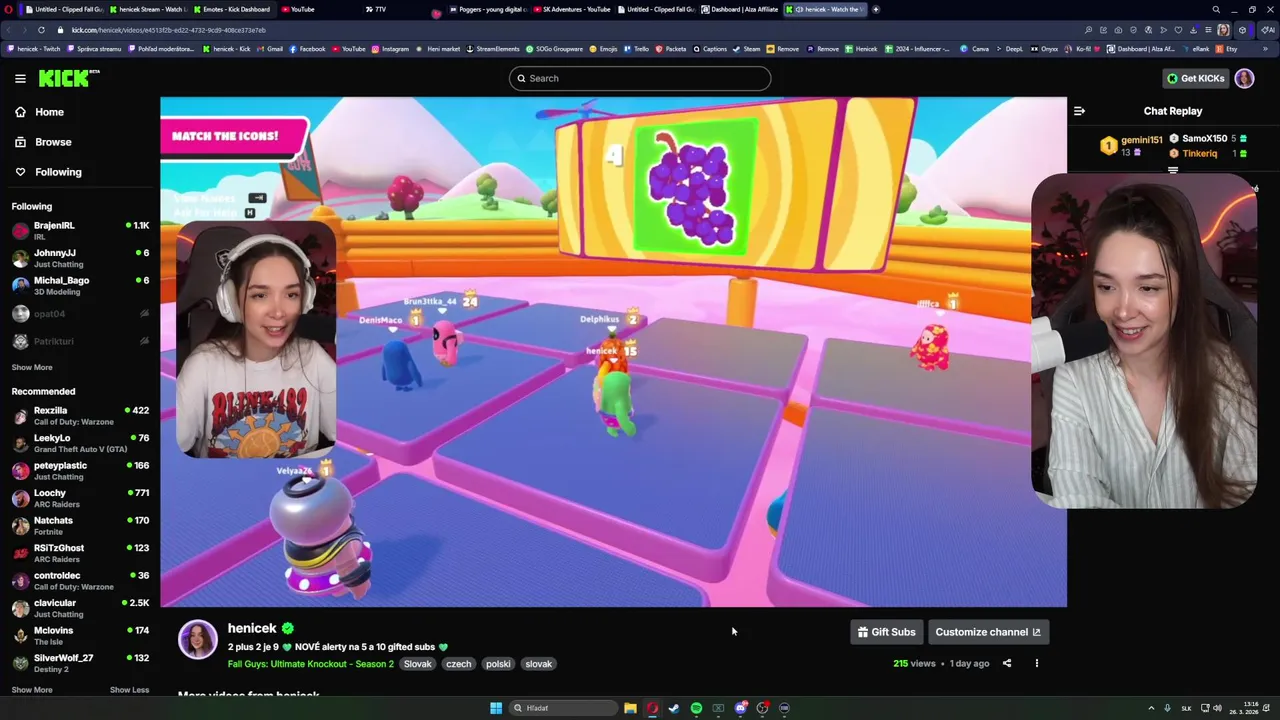1280x720 pixels.
Task: Open controldec recommended channel
Action: tap(80, 580)
